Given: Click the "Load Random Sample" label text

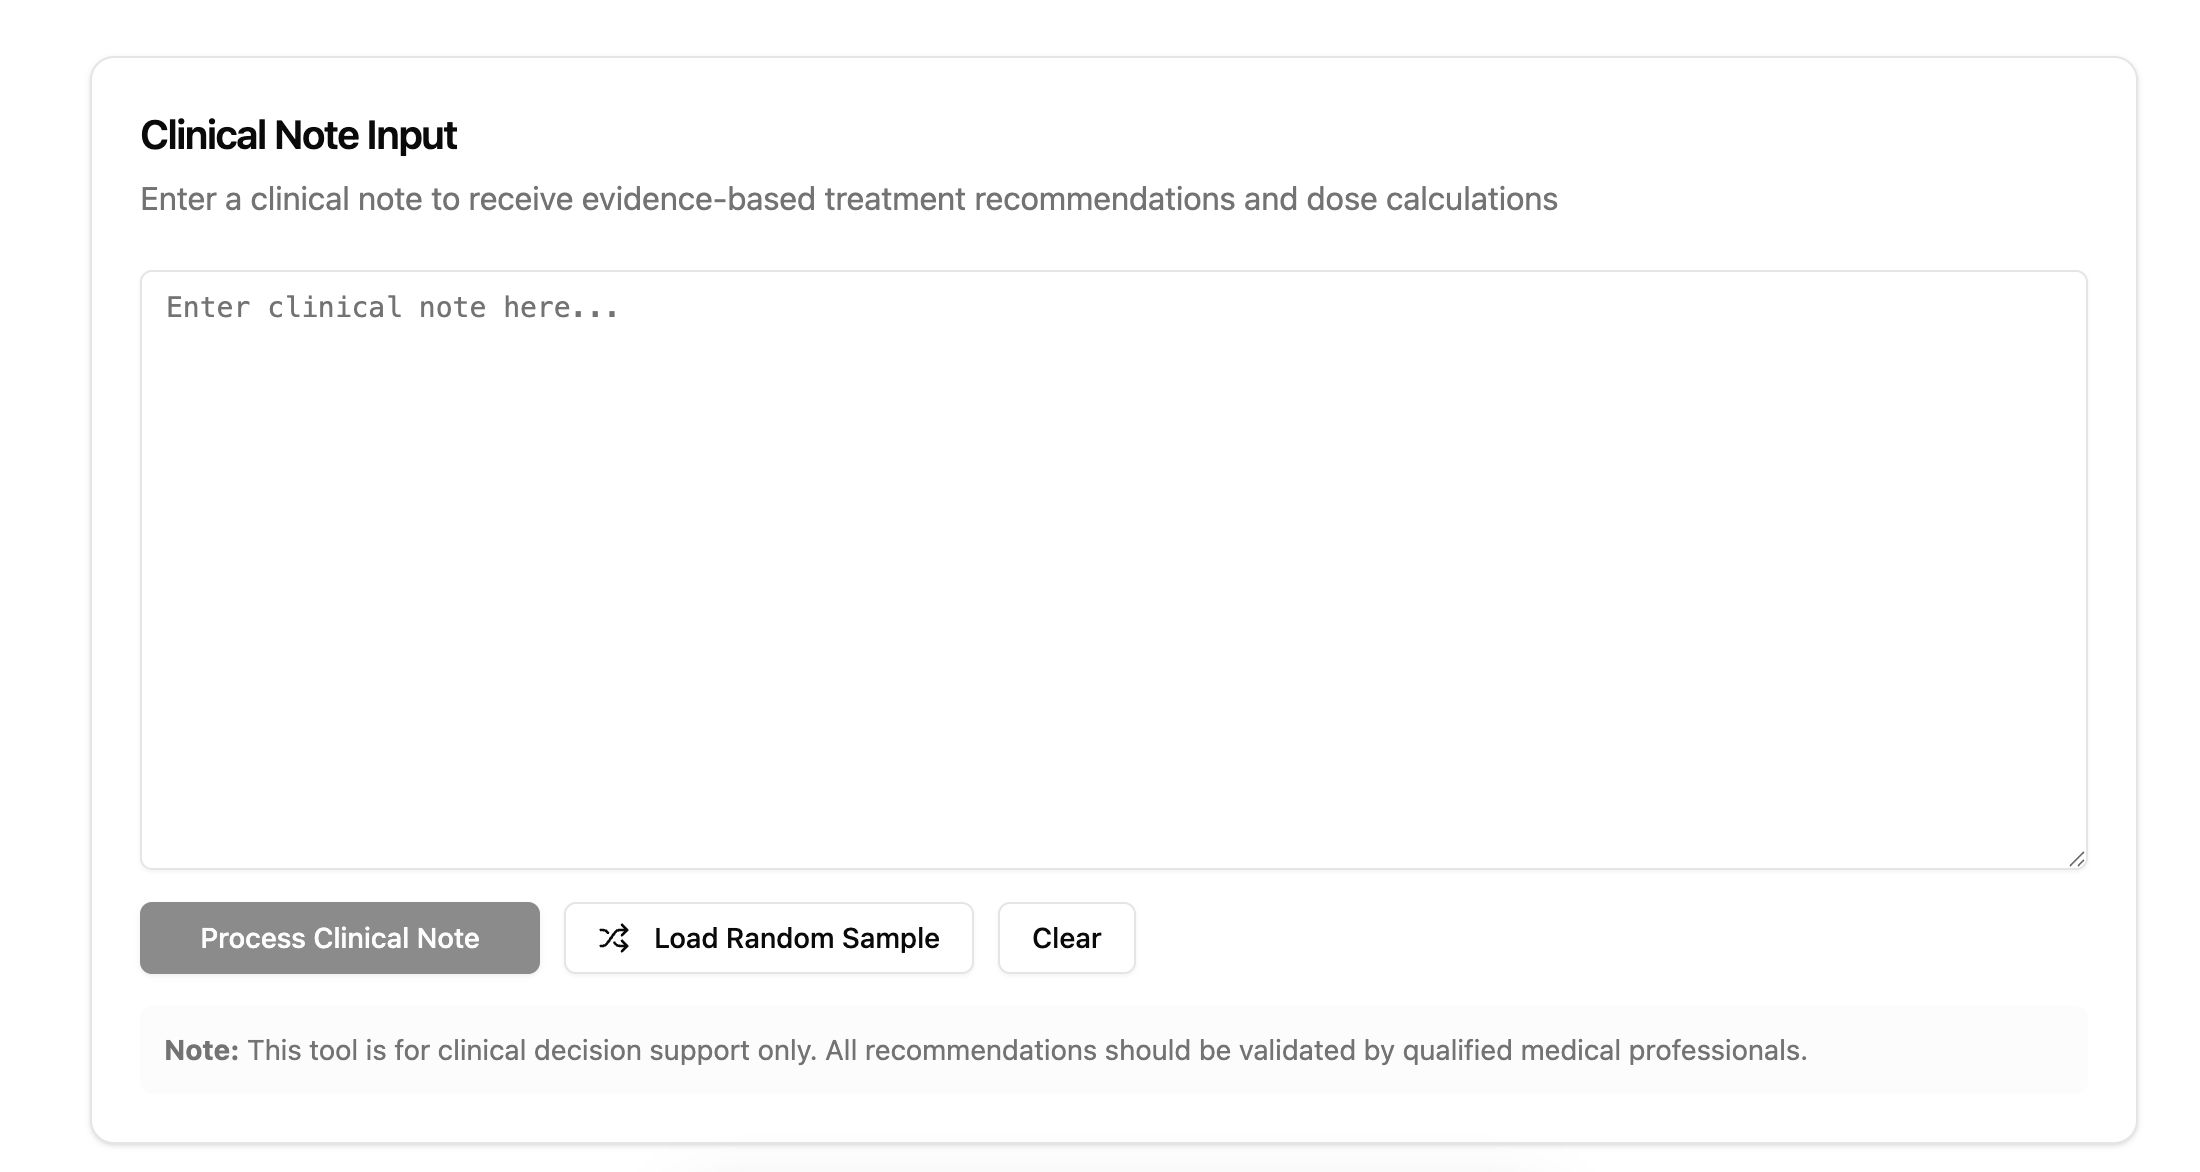Looking at the screenshot, I should 796,938.
